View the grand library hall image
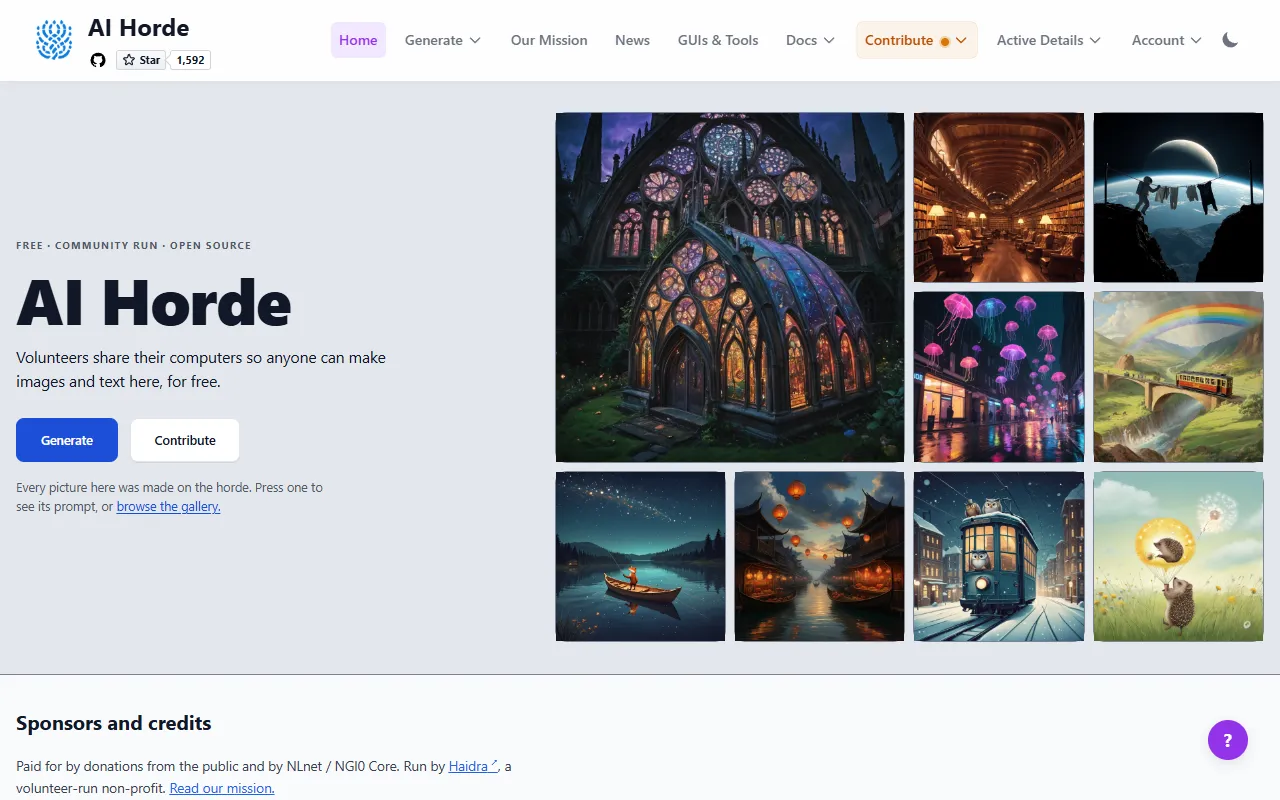The width and height of the screenshot is (1280, 800). [x=999, y=197]
